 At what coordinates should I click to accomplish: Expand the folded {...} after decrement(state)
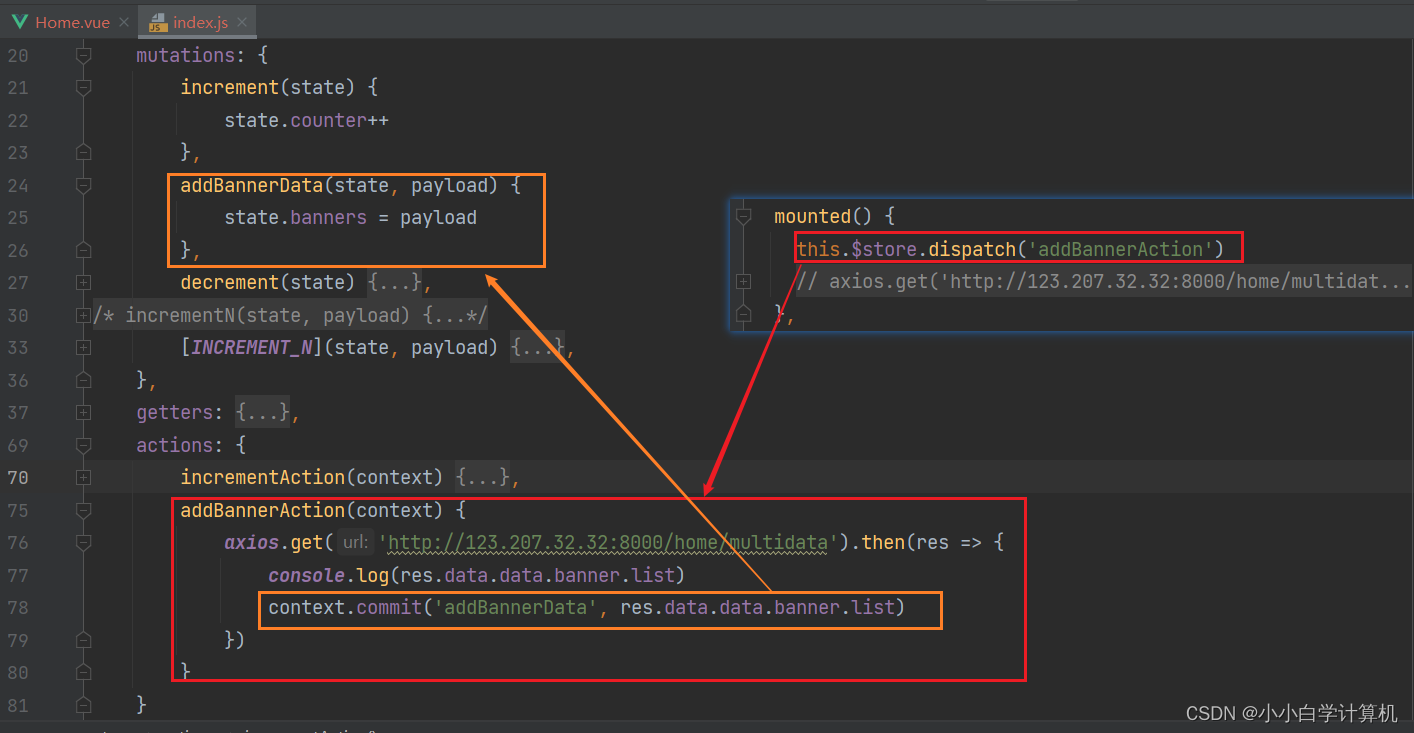tap(394, 283)
